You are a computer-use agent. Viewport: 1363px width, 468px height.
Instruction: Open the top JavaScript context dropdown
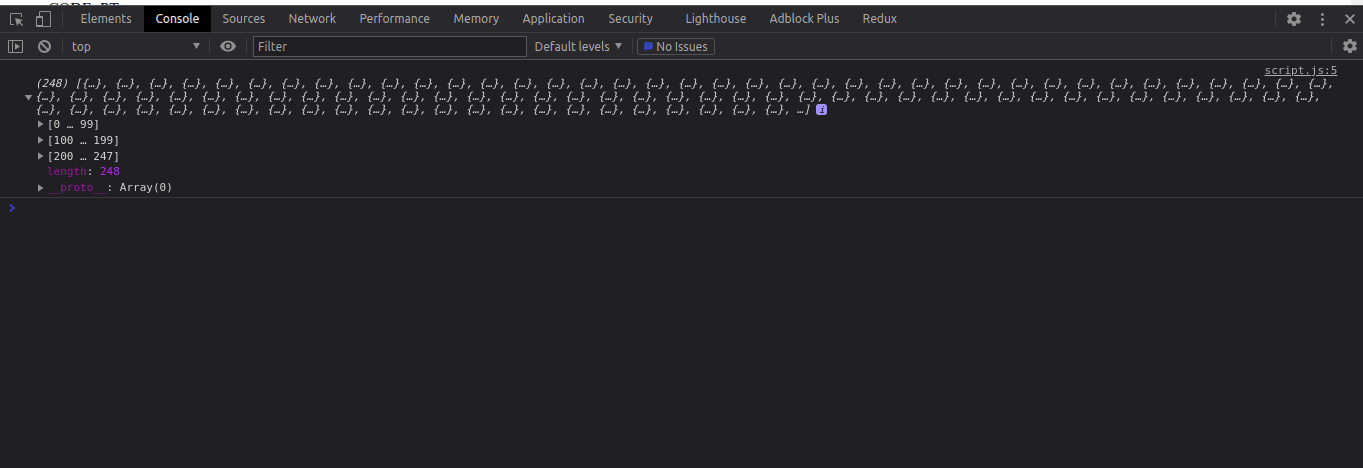click(x=136, y=46)
